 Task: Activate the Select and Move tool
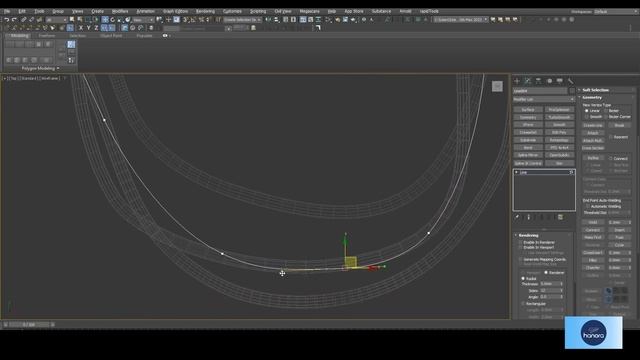pyautogui.click(x=105, y=20)
